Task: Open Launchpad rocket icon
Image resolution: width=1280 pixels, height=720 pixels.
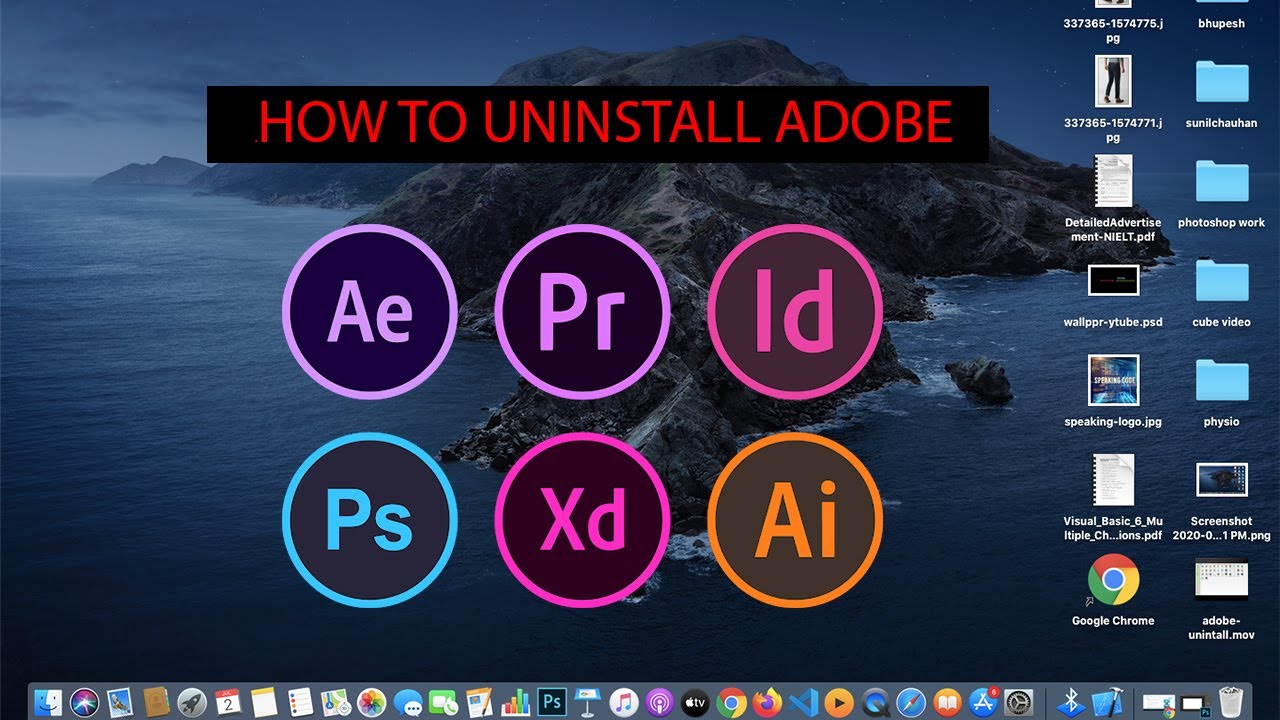Action: [192, 702]
